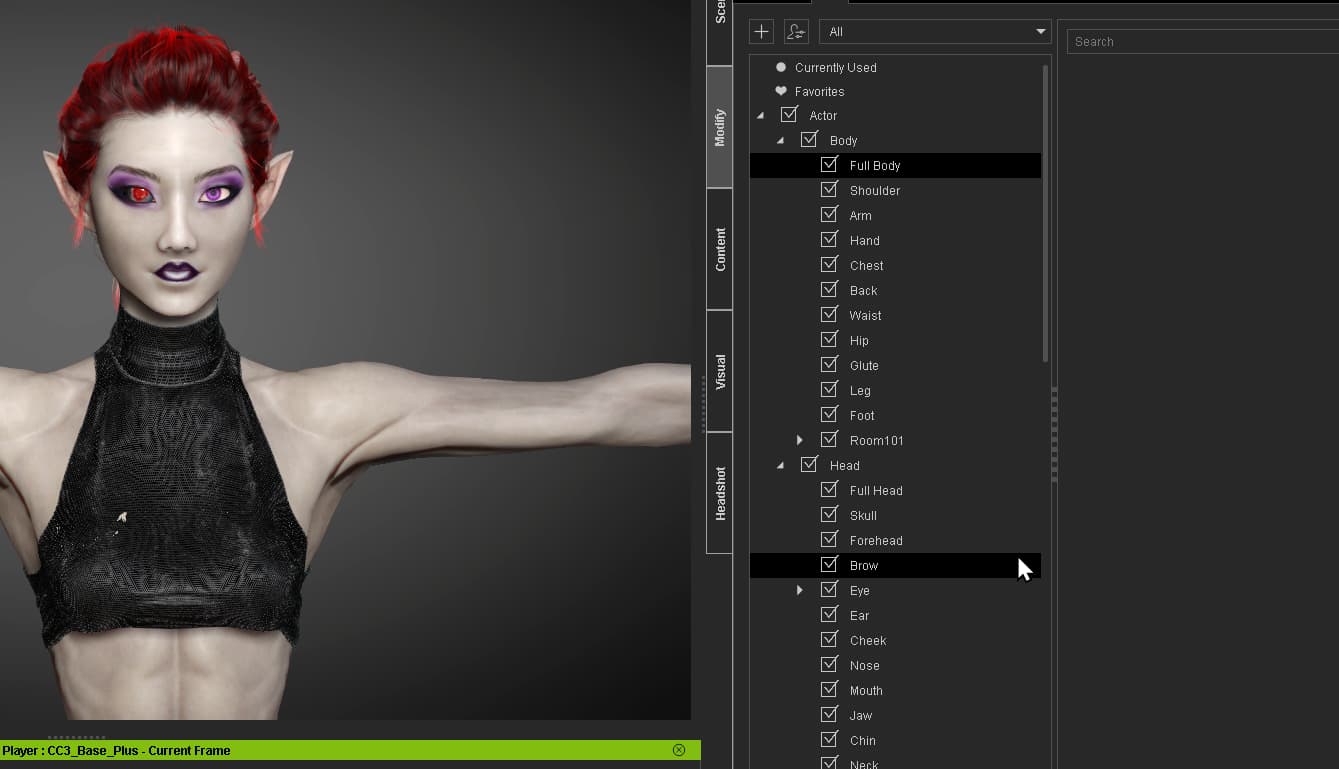Collapse the Head tree group

(780, 465)
